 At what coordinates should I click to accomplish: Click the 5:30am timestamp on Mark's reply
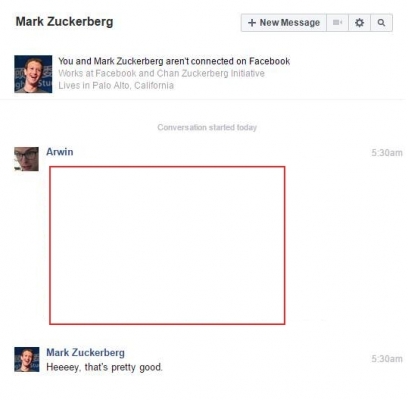click(387, 359)
